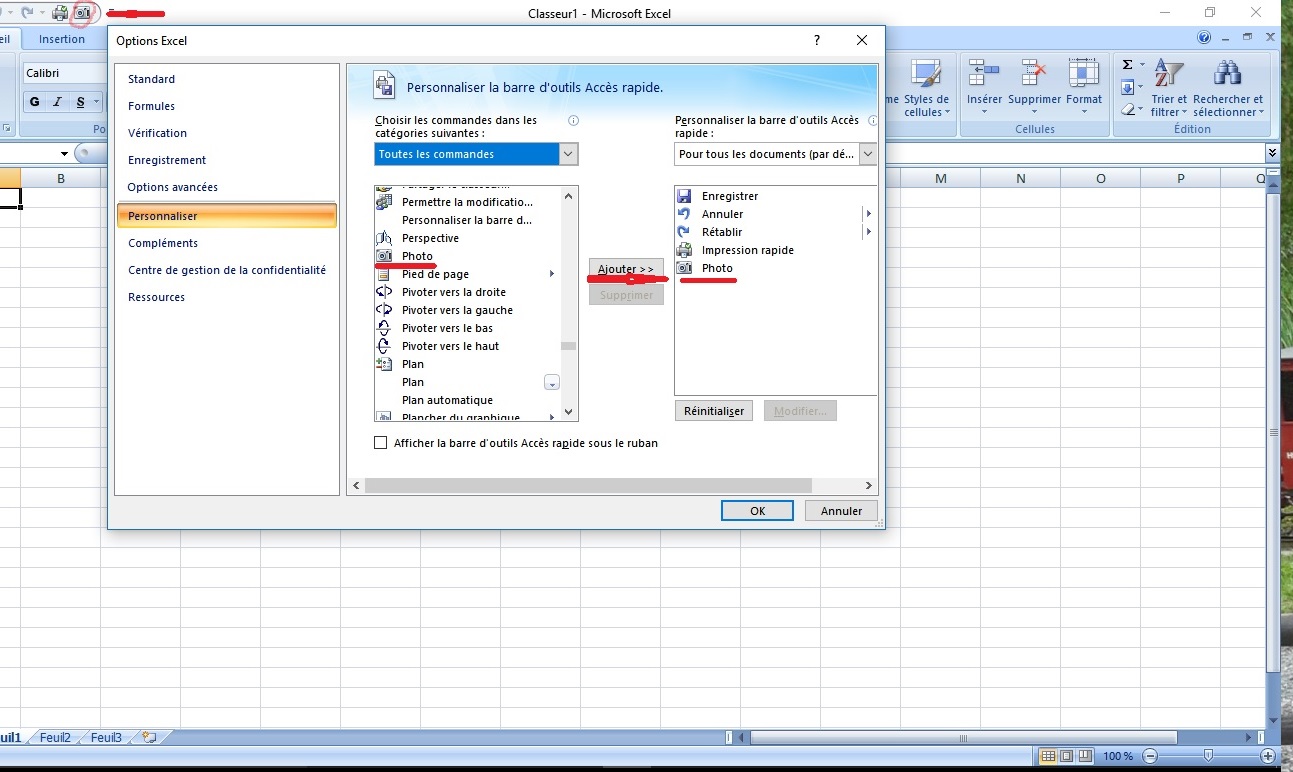
Task: Toggle bold G formatting button
Action: click(x=35, y=102)
